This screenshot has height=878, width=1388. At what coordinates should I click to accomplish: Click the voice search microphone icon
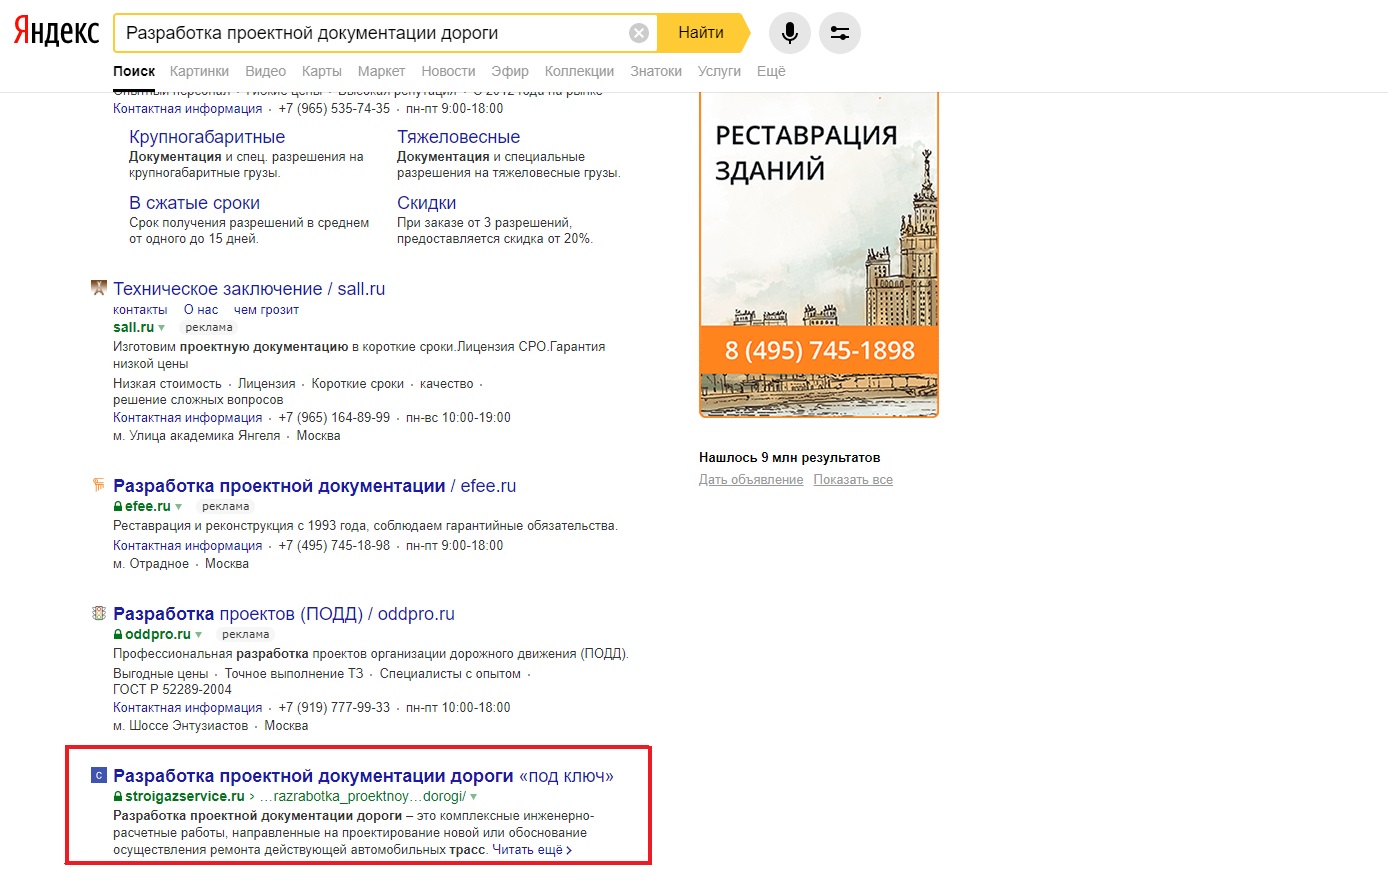(789, 32)
